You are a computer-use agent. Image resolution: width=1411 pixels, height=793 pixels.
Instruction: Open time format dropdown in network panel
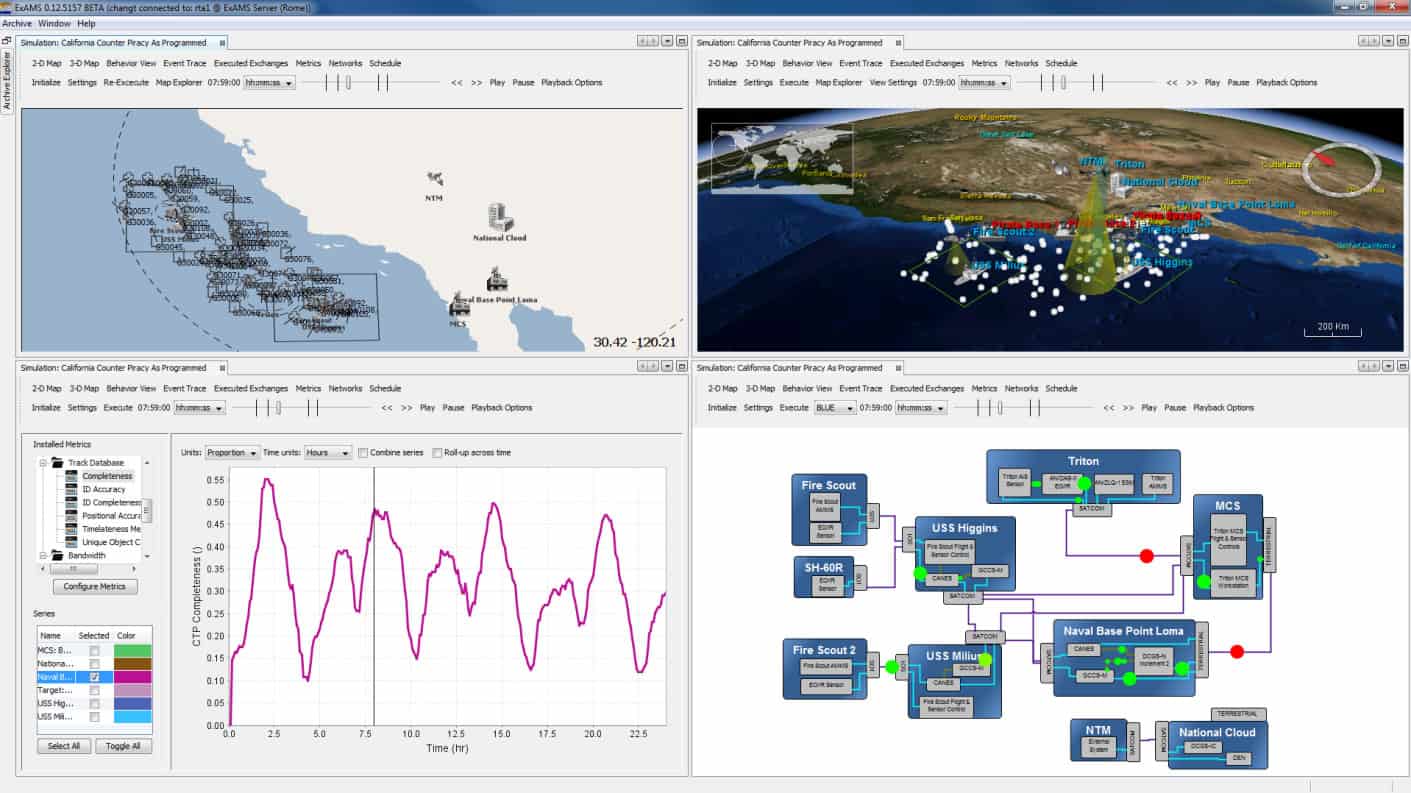920,408
